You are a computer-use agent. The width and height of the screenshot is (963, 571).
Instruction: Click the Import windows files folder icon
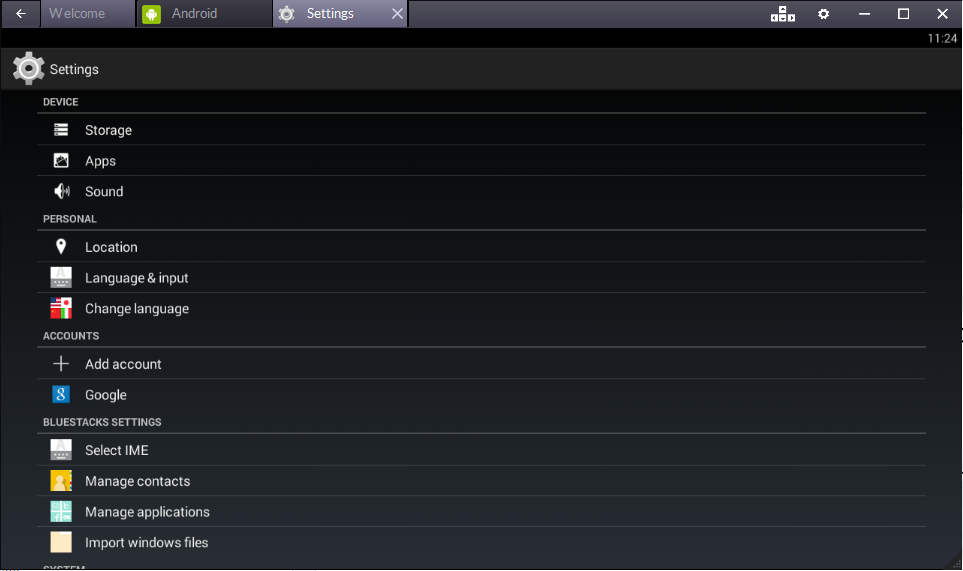click(61, 542)
